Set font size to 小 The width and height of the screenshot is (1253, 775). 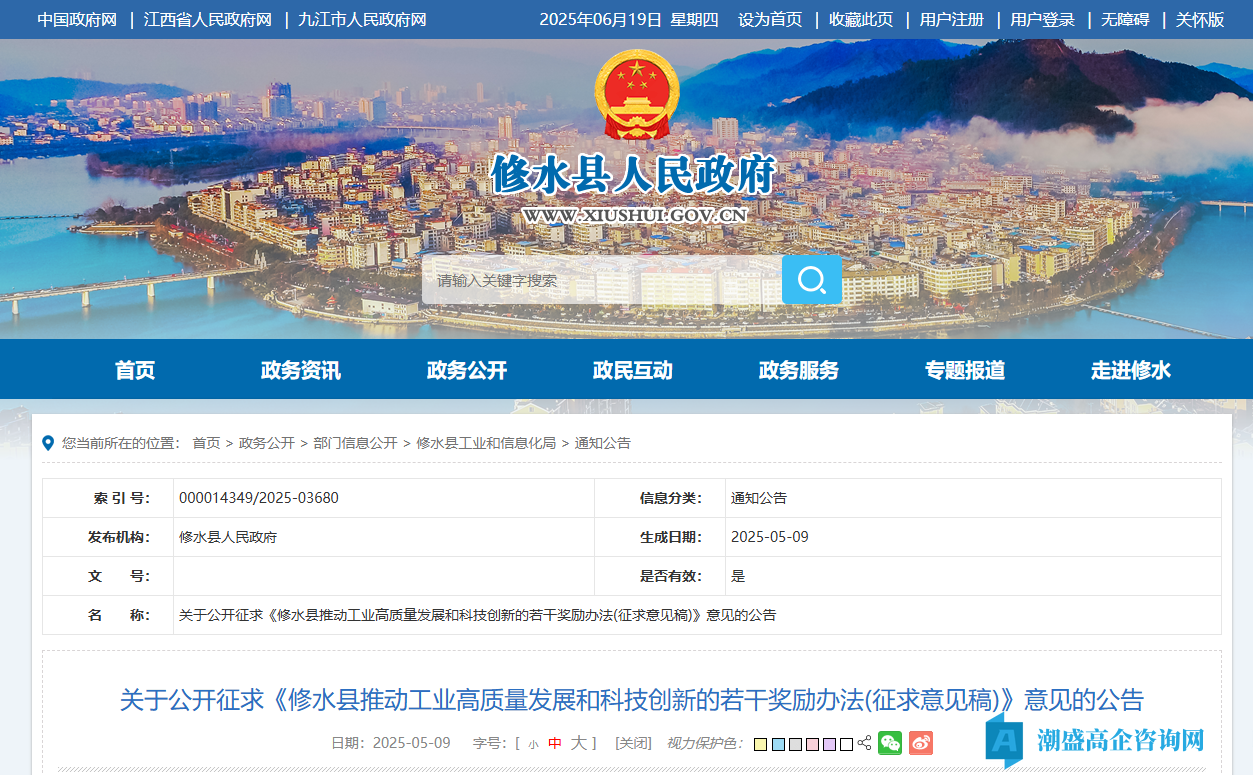pos(533,744)
